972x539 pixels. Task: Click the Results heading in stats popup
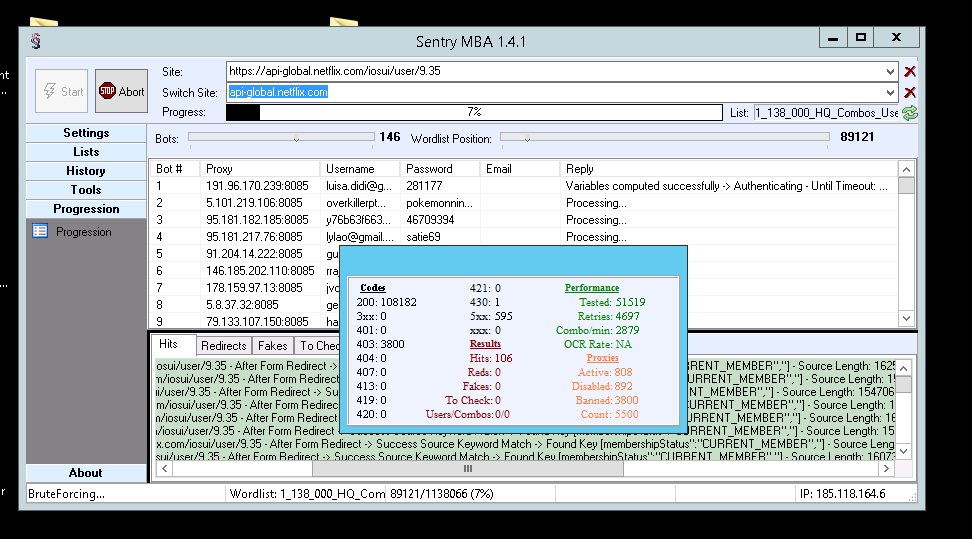tap(485, 344)
